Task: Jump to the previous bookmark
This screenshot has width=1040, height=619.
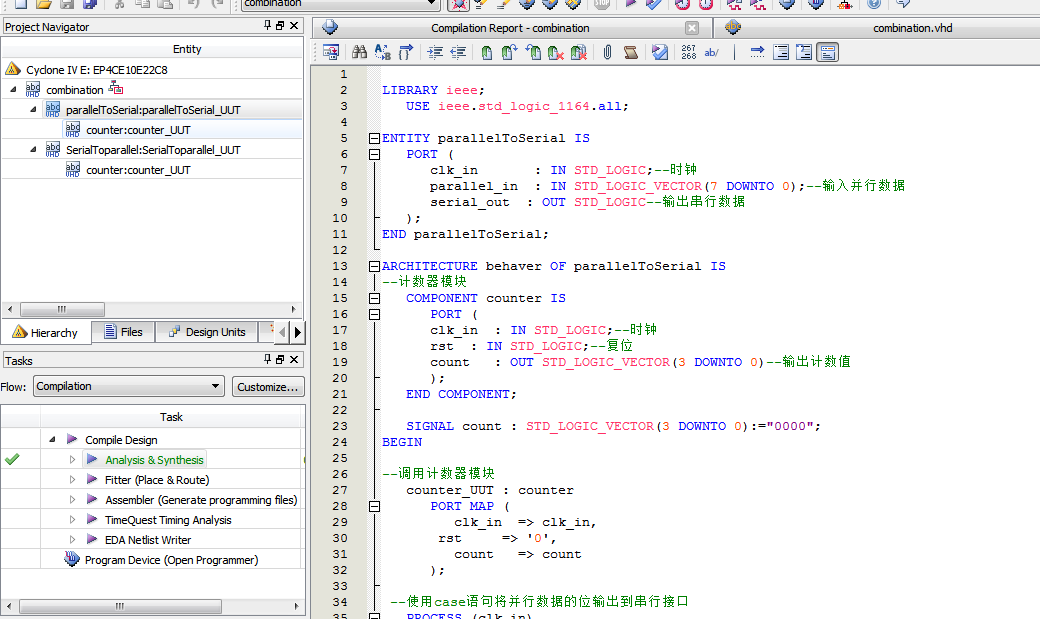Action: pos(533,52)
